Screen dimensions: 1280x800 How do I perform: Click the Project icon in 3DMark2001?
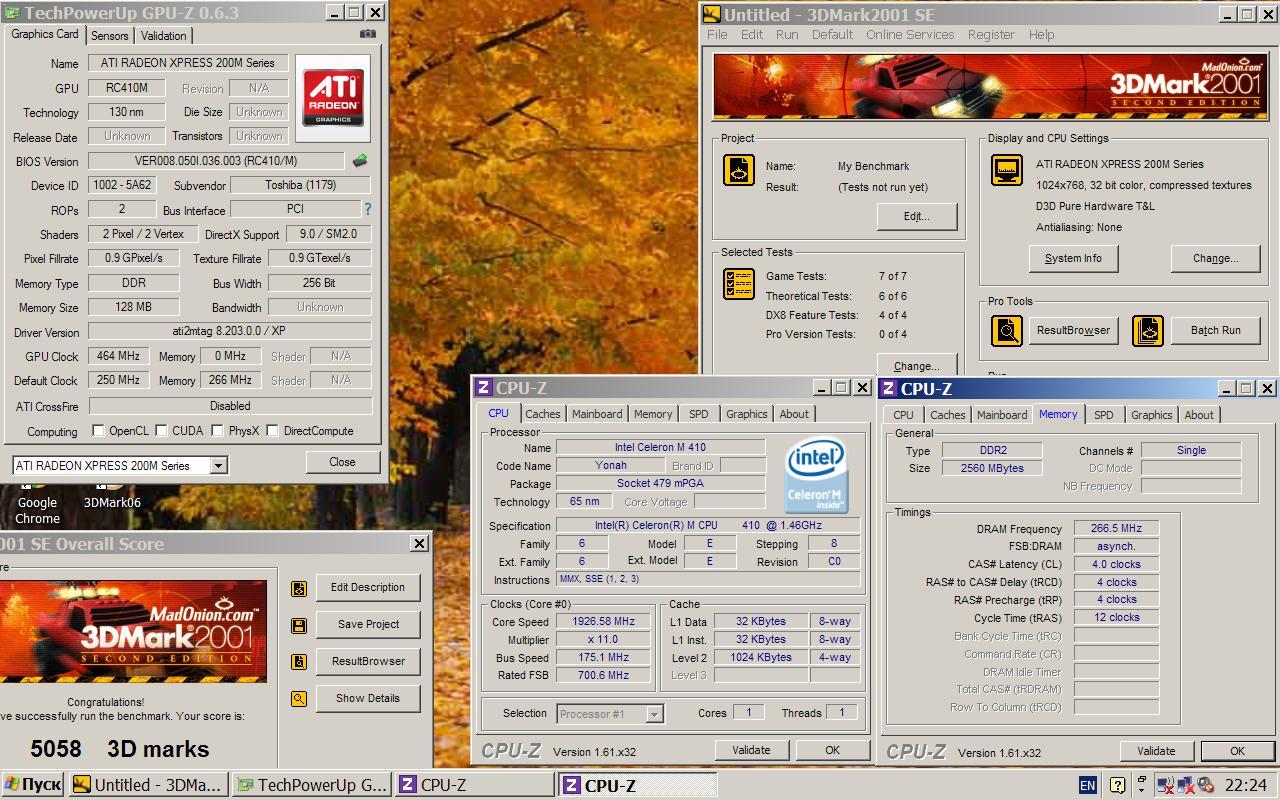pos(739,170)
